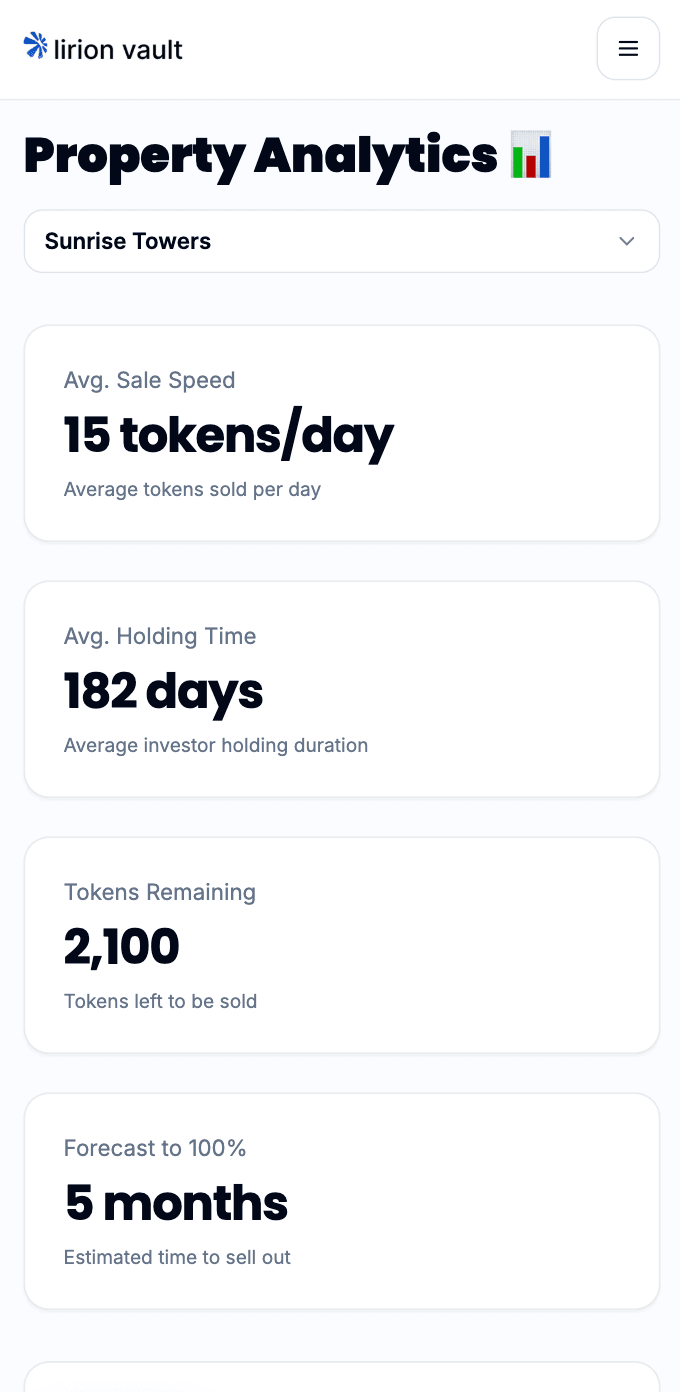Click the bar chart emoji beside the heading
Image resolution: width=680 pixels, height=1392 pixels.
coord(531,156)
